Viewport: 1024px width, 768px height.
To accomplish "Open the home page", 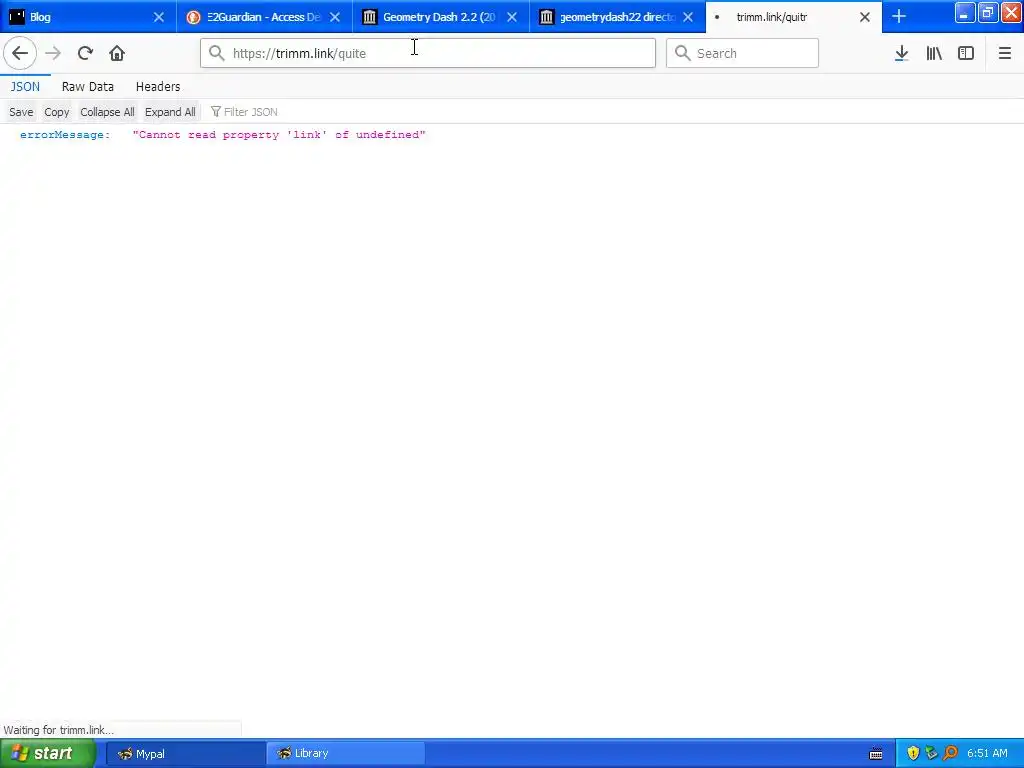I will click(117, 53).
